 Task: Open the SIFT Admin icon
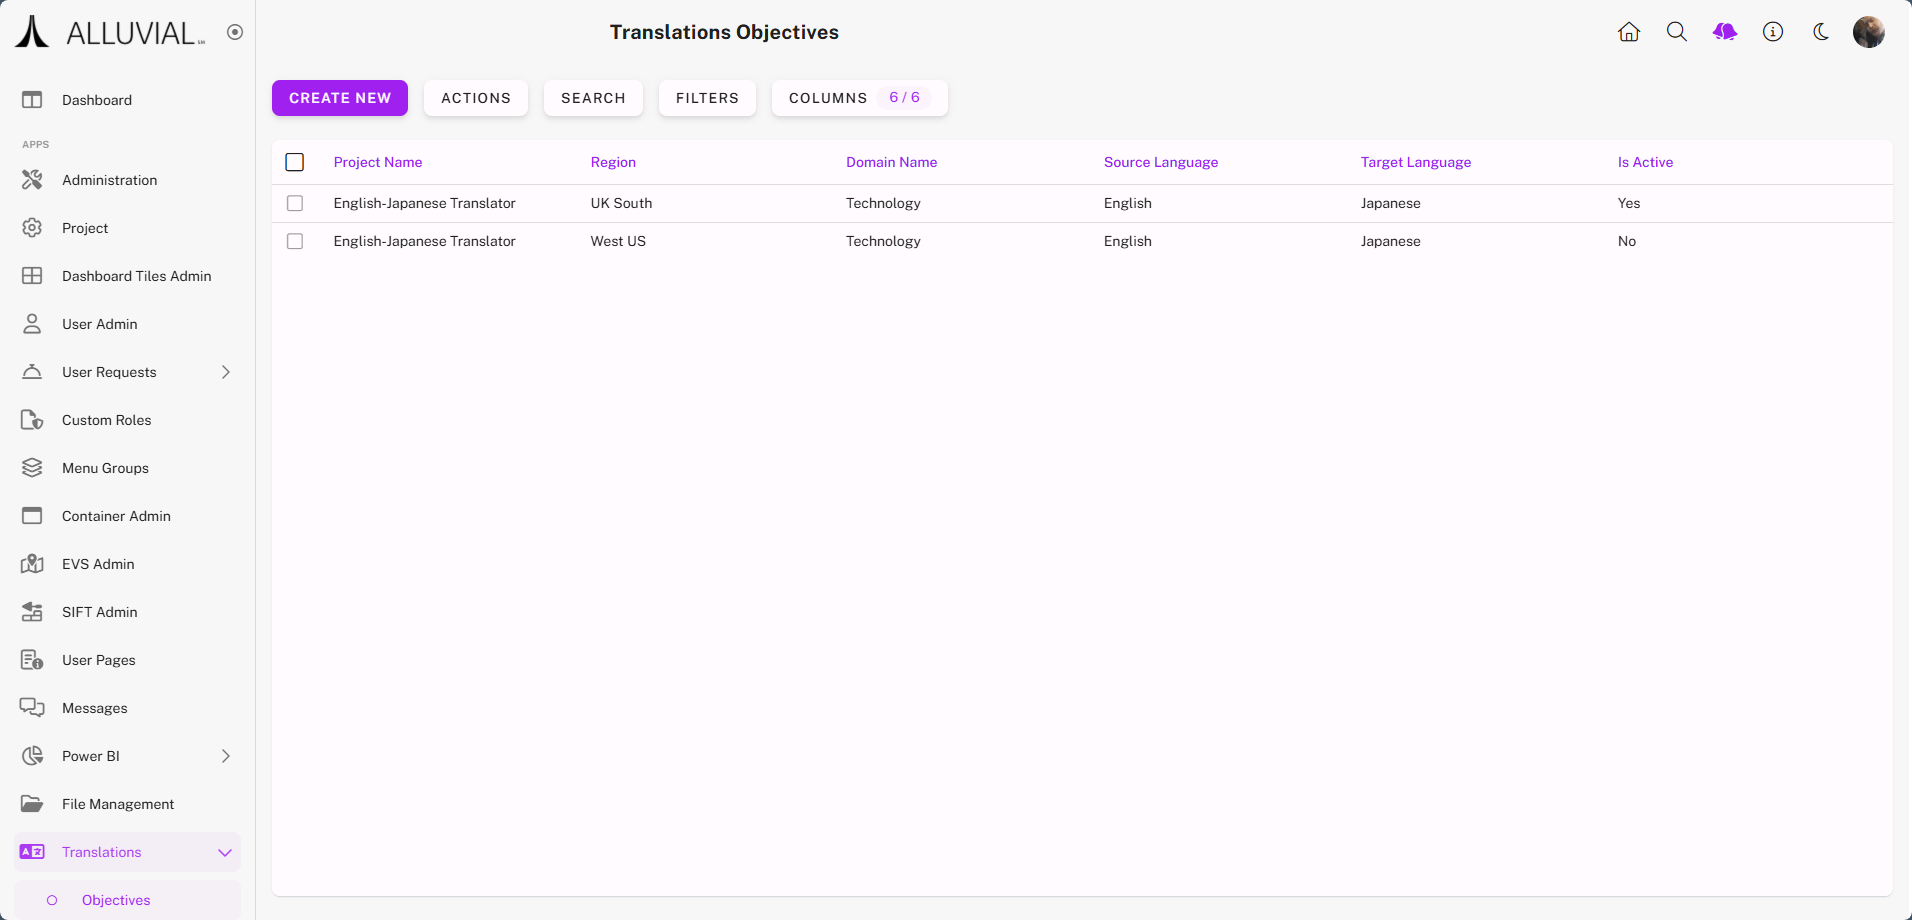coord(32,612)
